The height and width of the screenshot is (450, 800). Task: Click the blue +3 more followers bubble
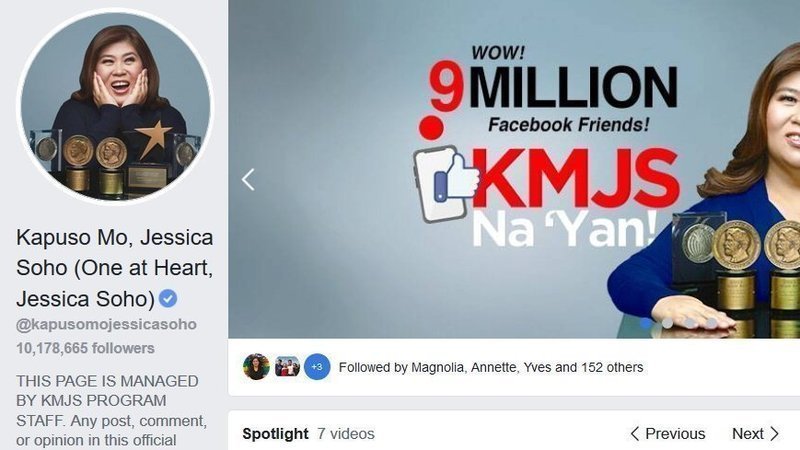pos(317,367)
